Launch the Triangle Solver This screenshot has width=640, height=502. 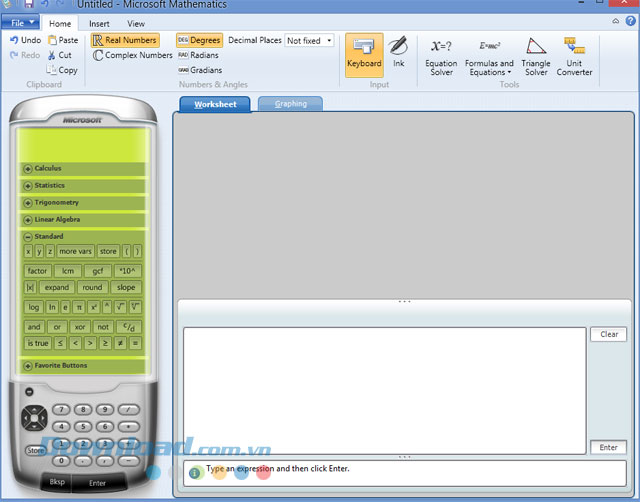pos(536,56)
